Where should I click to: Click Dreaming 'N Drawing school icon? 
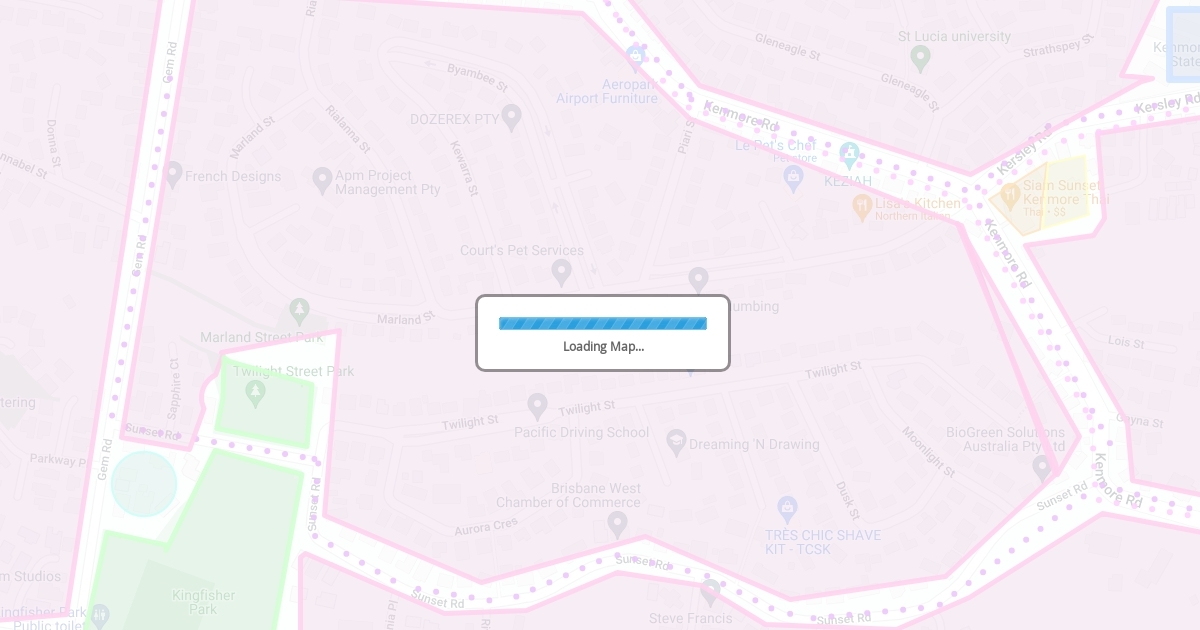click(676, 442)
